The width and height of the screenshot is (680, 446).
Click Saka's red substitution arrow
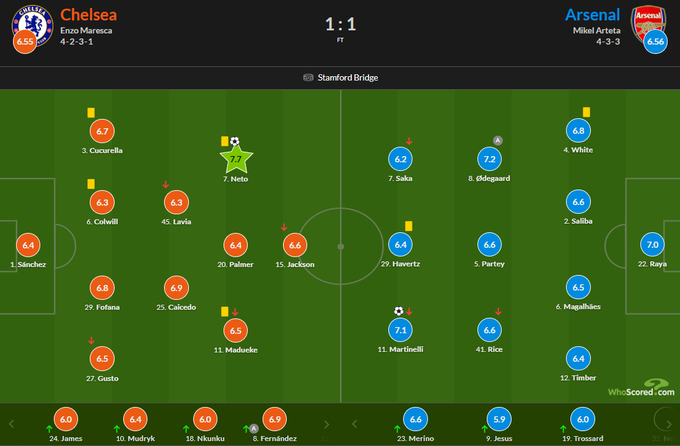tap(408, 141)
